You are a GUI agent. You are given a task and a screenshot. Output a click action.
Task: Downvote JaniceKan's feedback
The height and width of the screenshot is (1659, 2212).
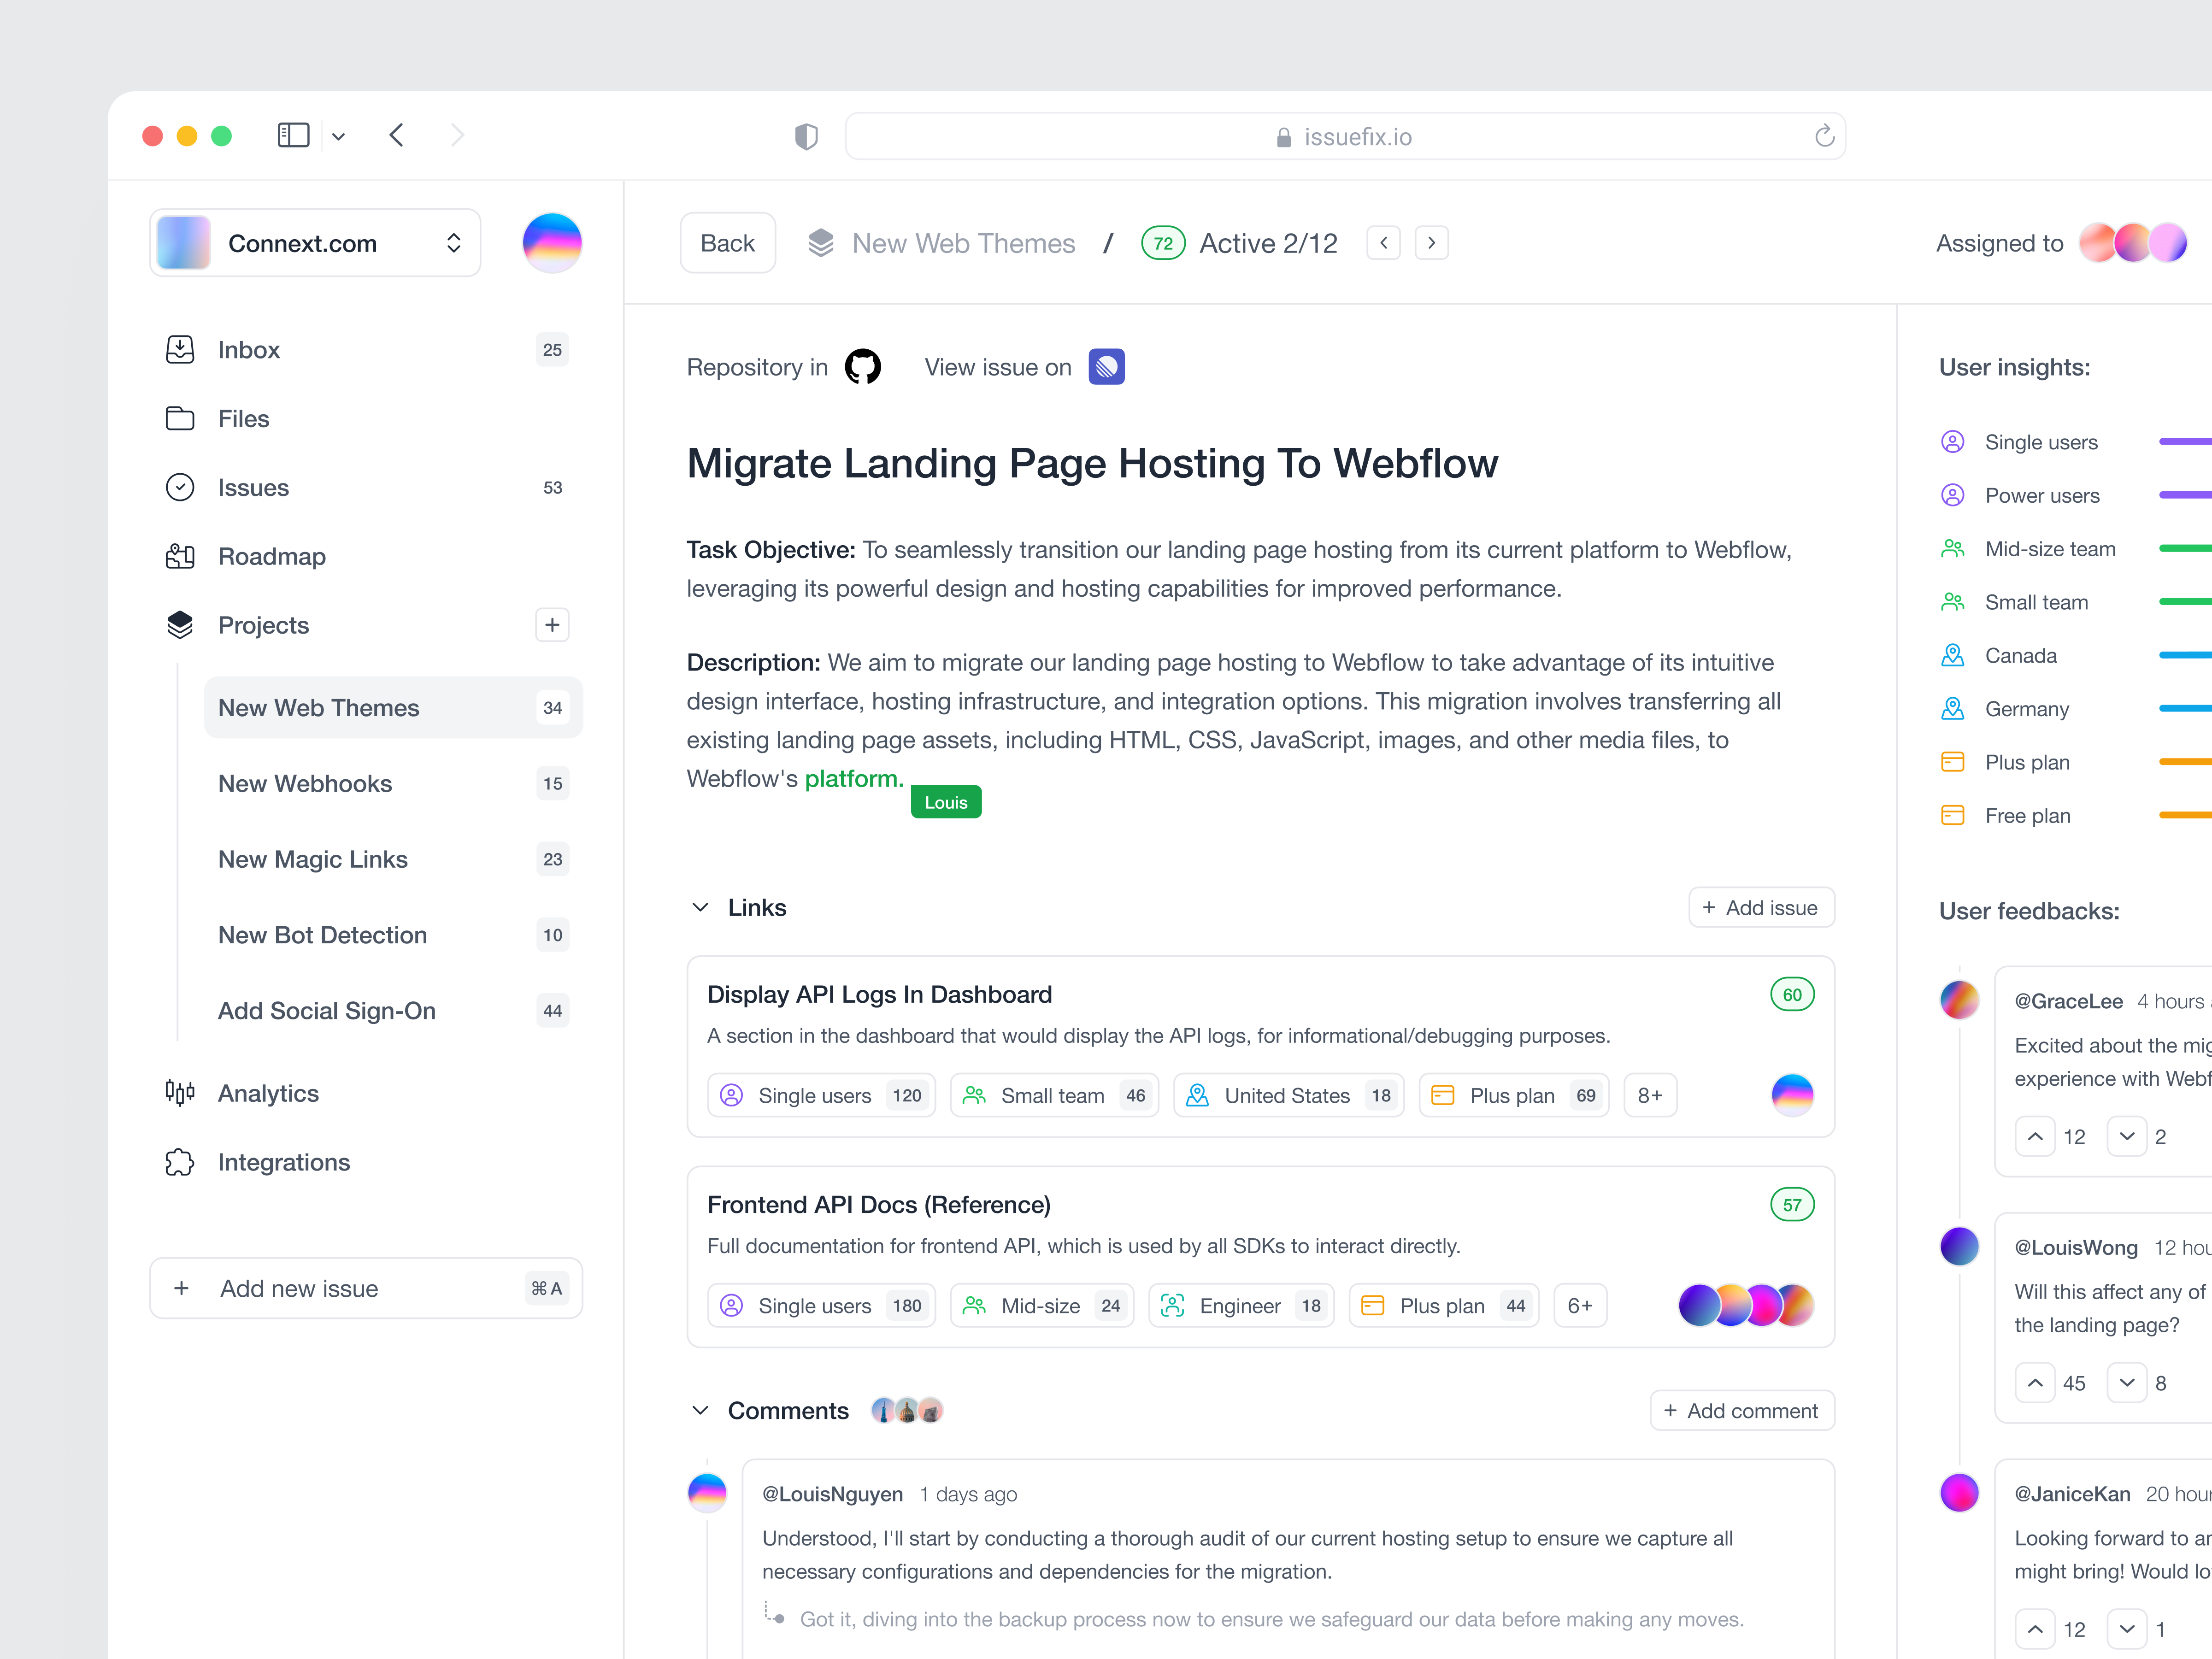coord(2127,1630)
